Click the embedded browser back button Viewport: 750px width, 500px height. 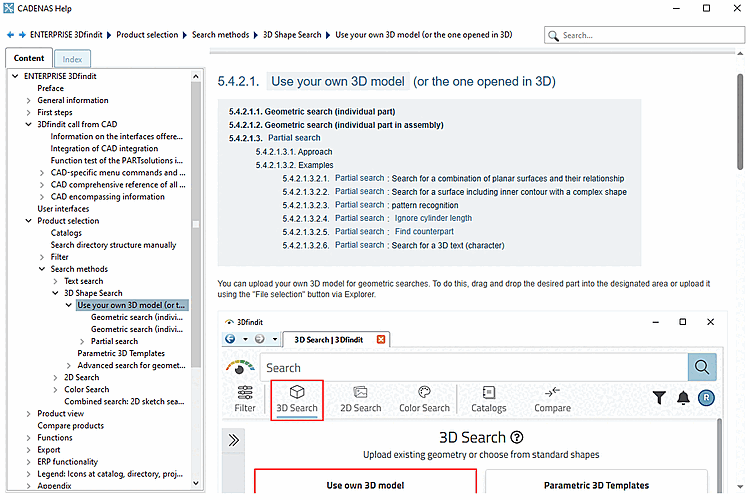coord(230,339)
